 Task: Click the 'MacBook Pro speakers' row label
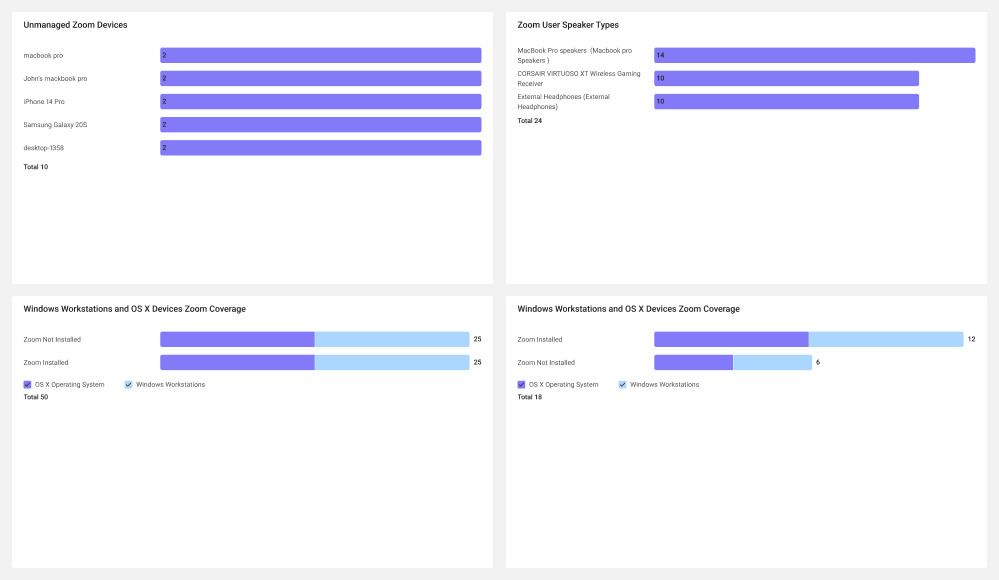click(575, 55)
